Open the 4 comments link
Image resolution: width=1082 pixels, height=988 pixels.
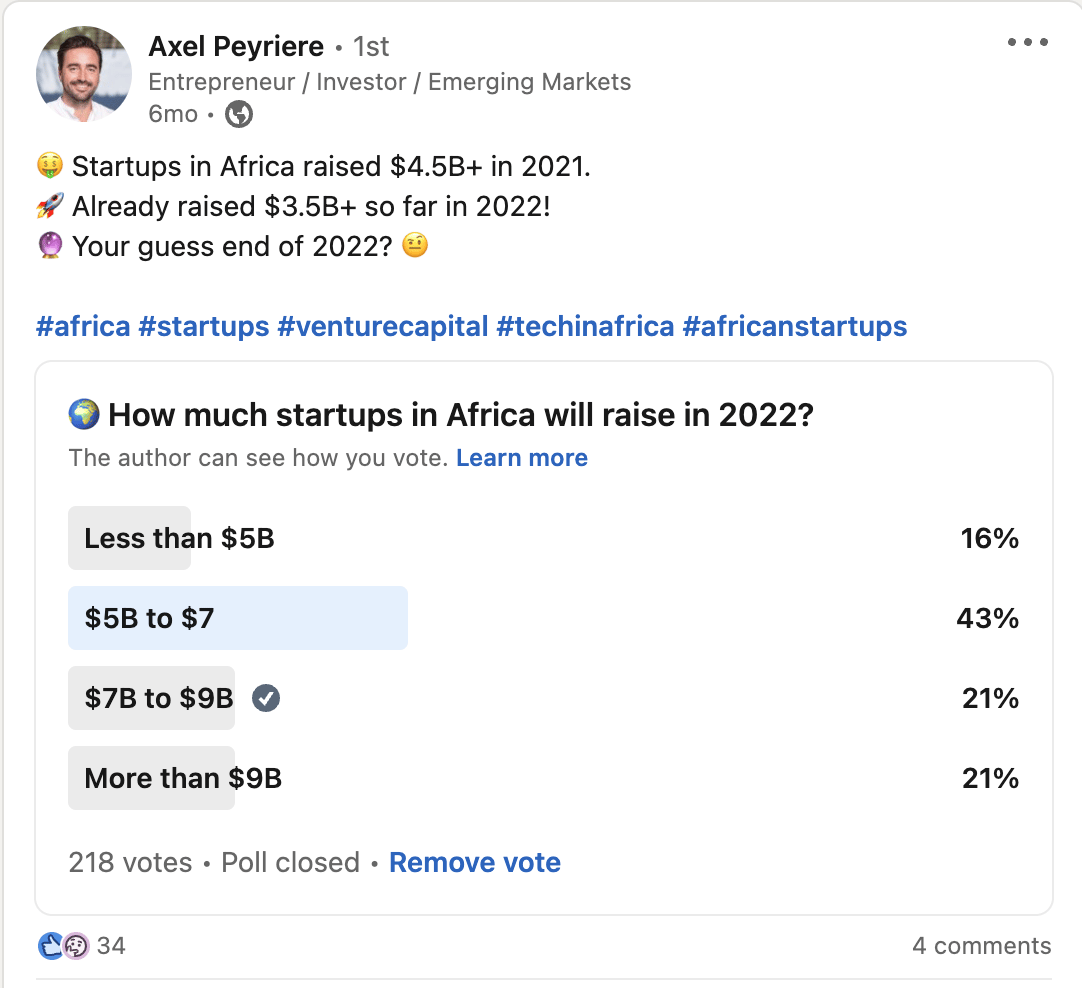(981, 945)
